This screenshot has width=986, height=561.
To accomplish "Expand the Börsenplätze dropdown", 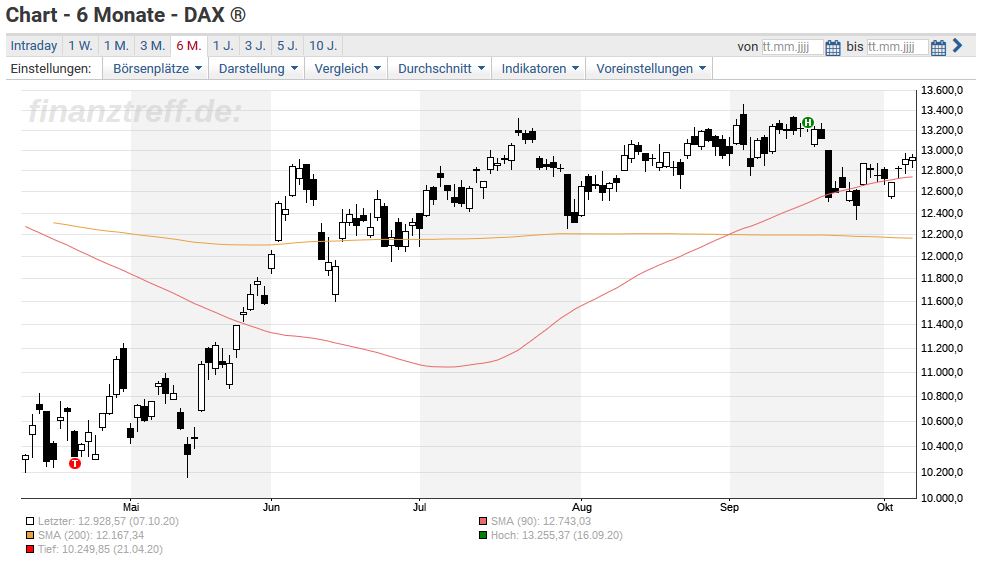I will [157, 69].
